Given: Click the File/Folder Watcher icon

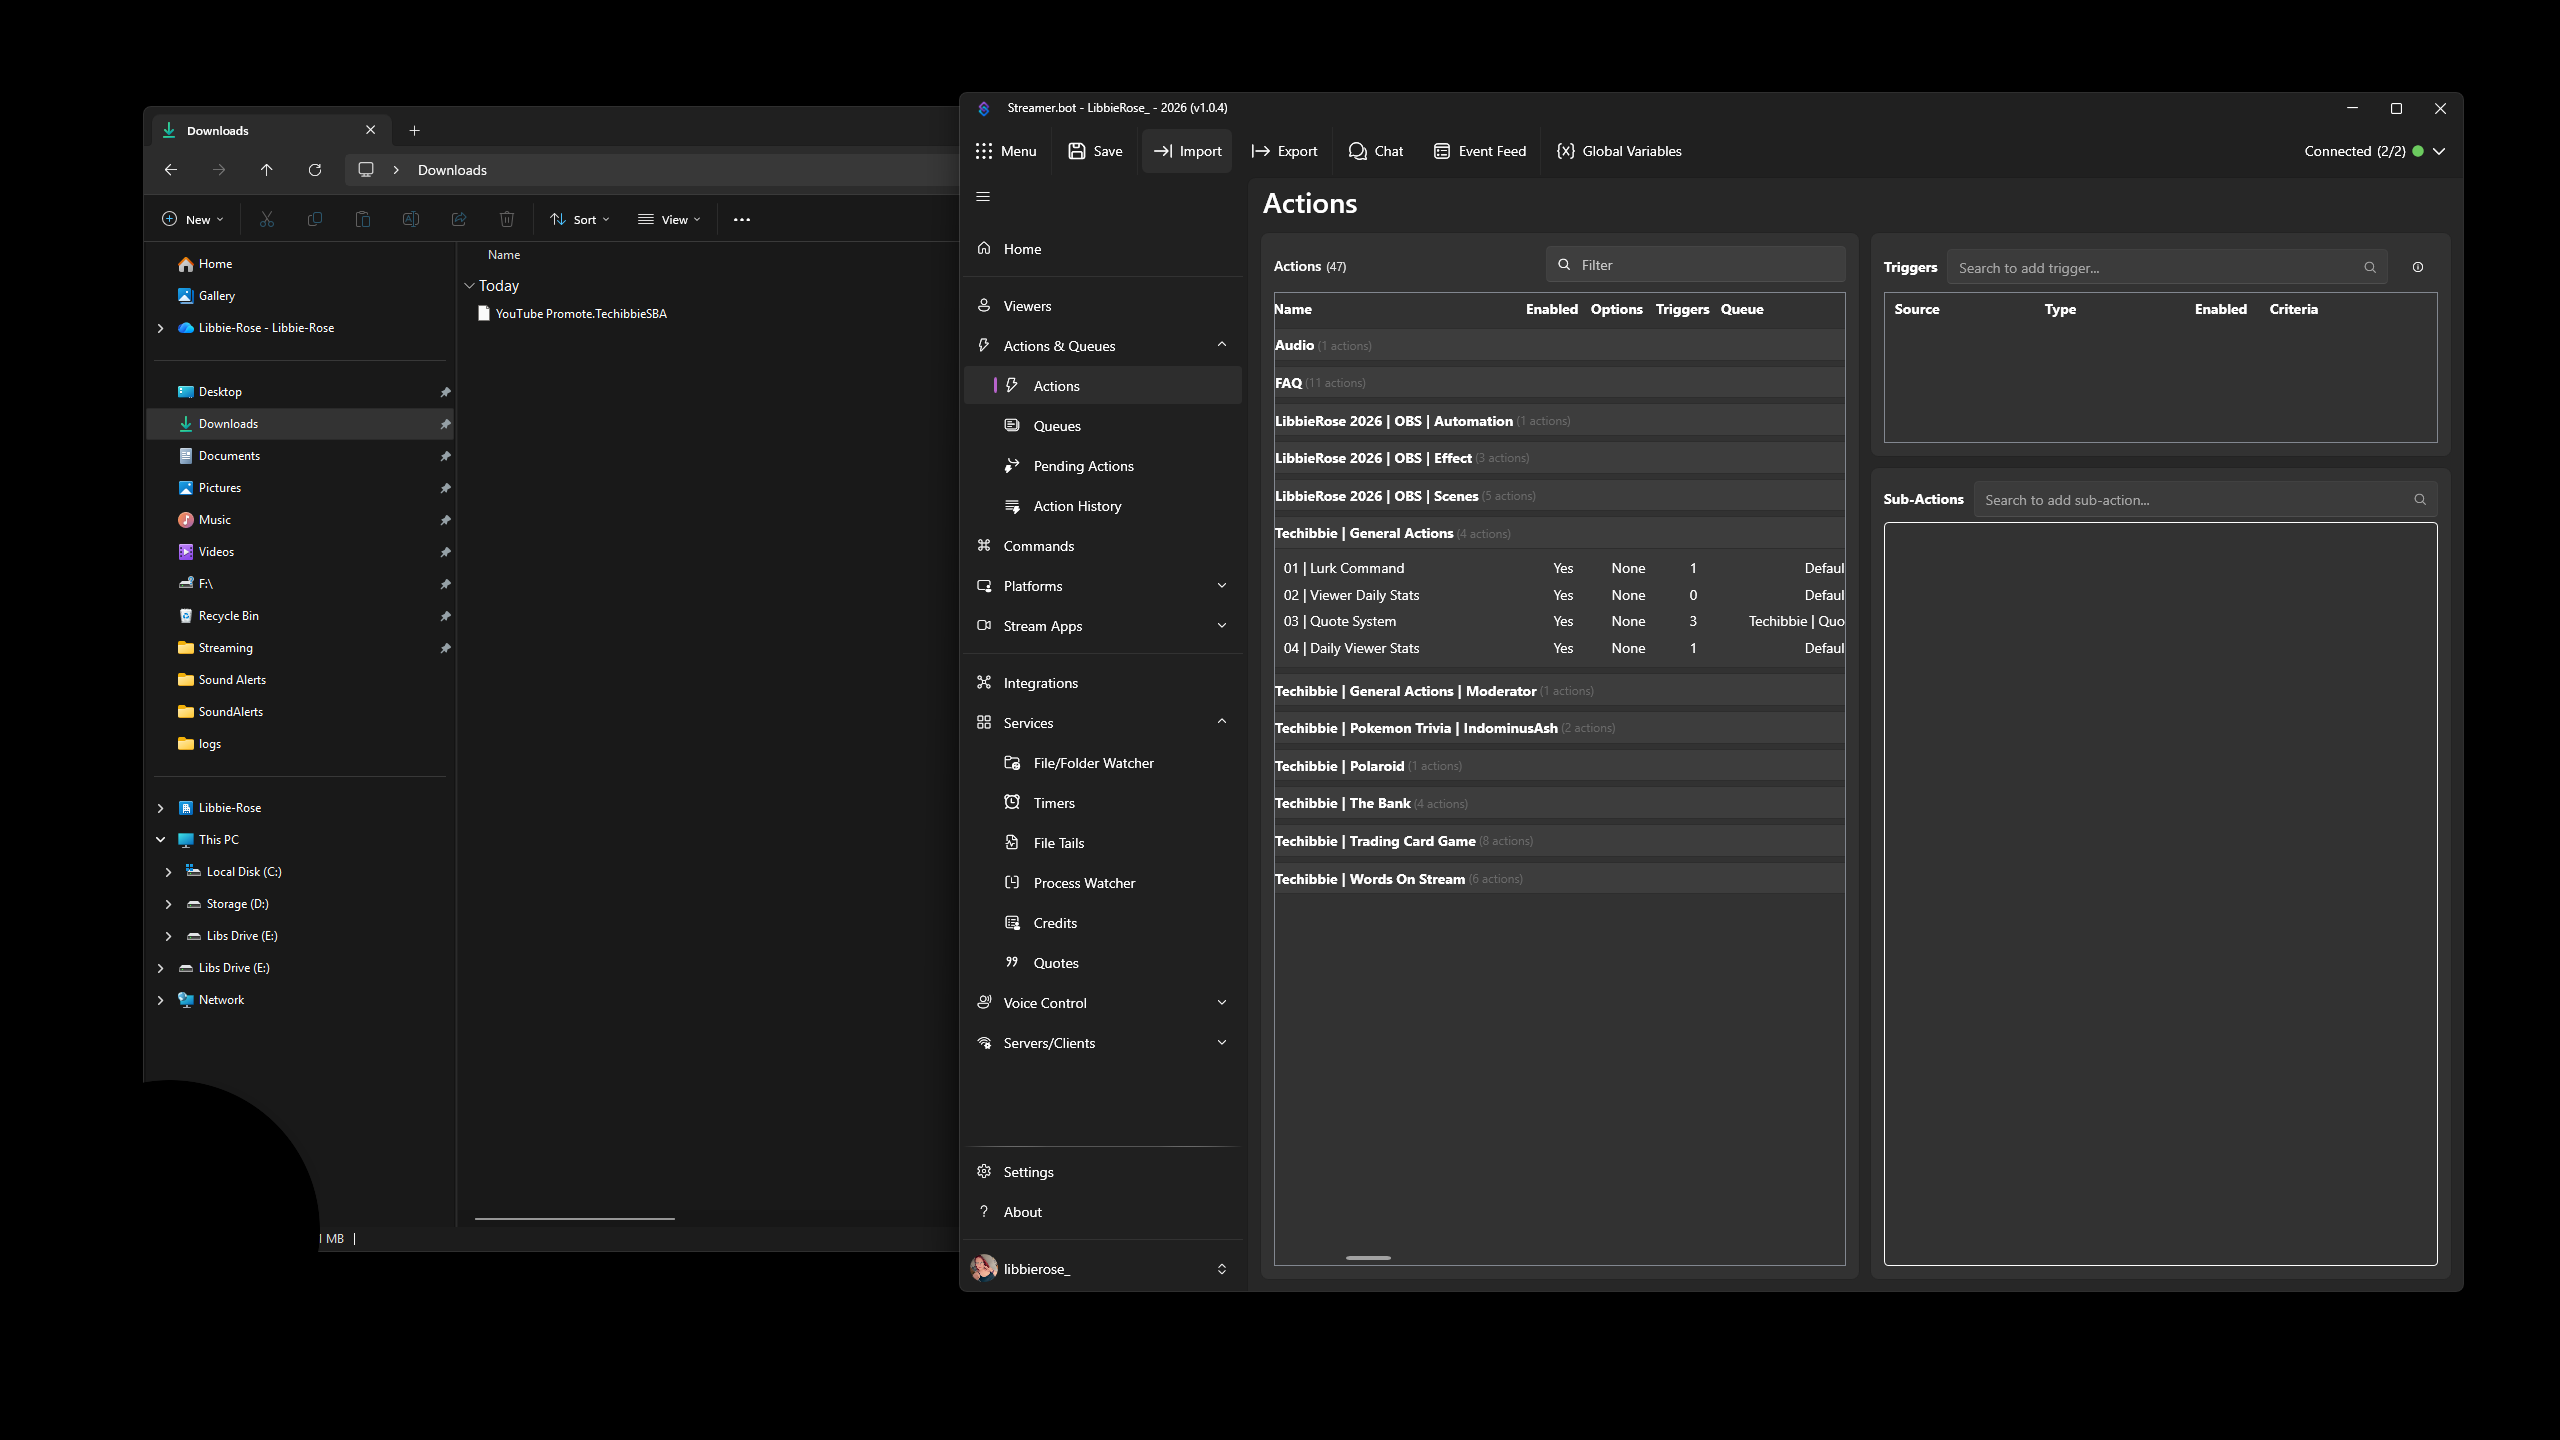Looking at the screenshot, I should coord(1012,762).
